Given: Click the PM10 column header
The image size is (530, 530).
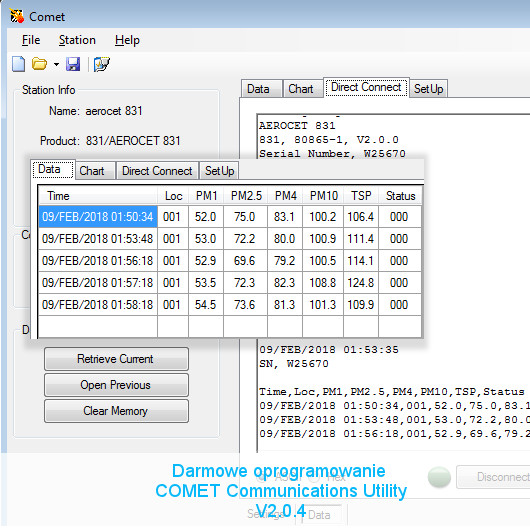Looking at the screenshot, I should pos(323,196).
